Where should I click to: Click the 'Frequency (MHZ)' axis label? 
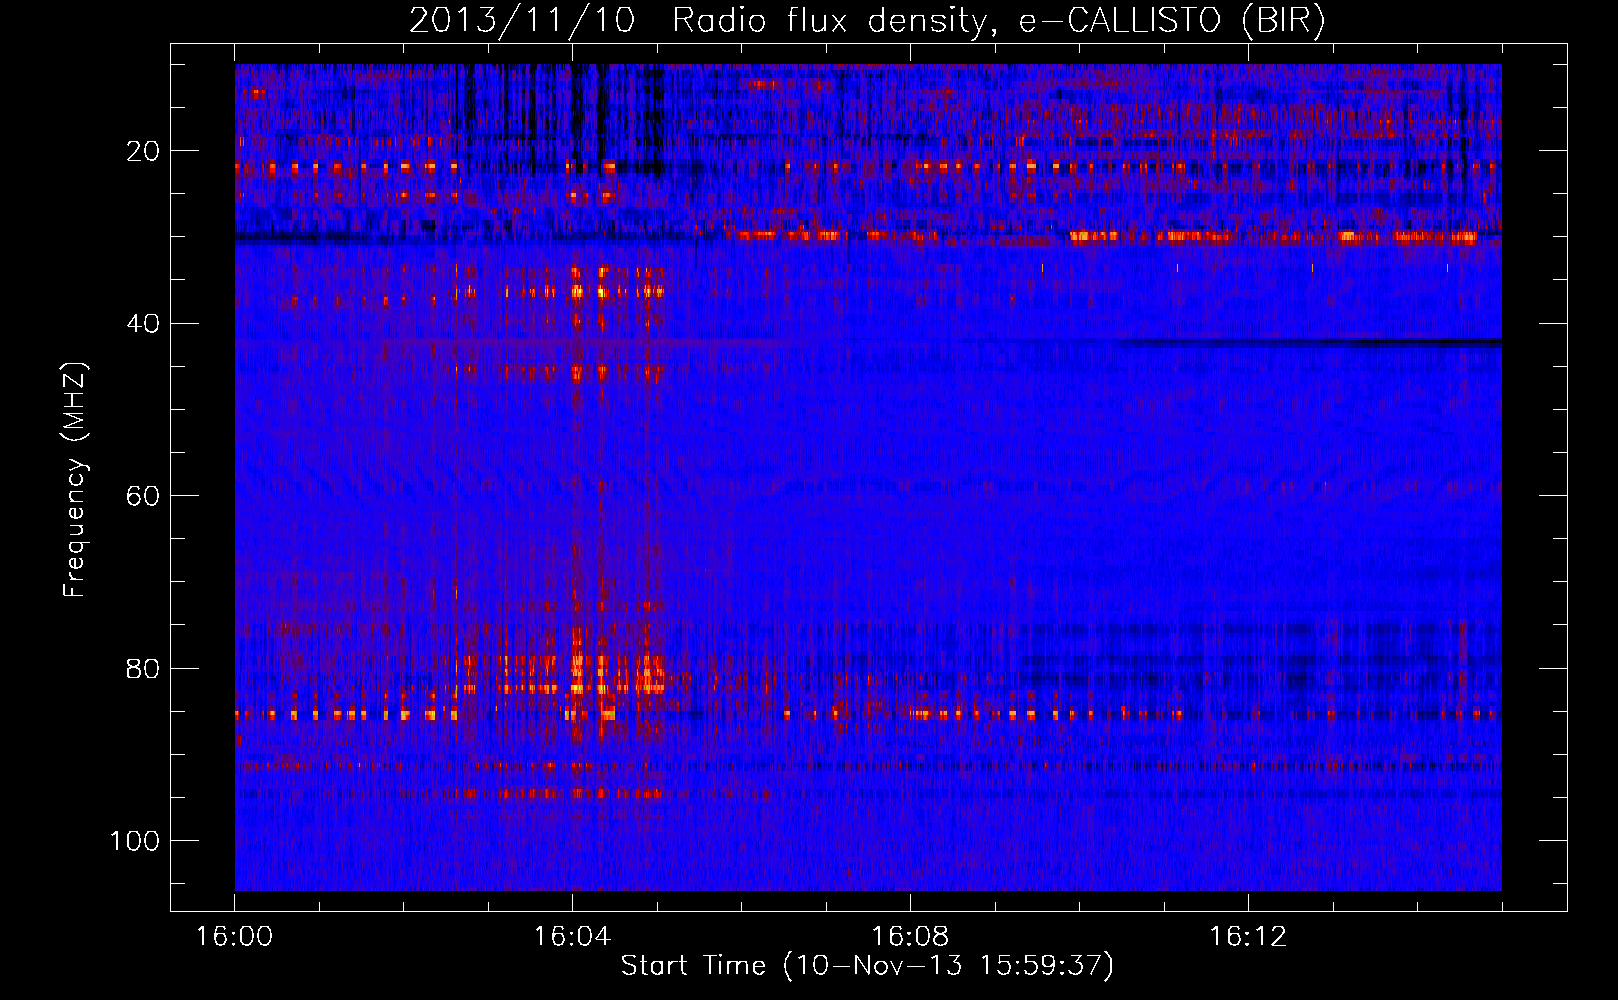75,478
